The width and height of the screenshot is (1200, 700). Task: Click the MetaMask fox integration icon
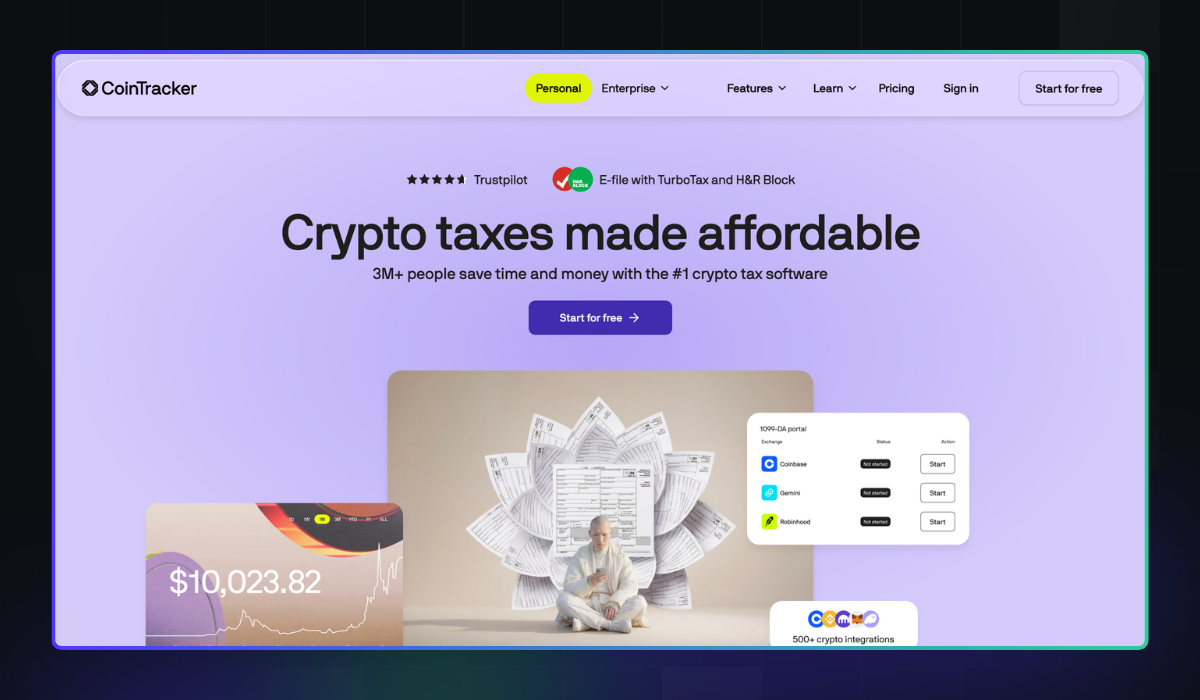857,619
